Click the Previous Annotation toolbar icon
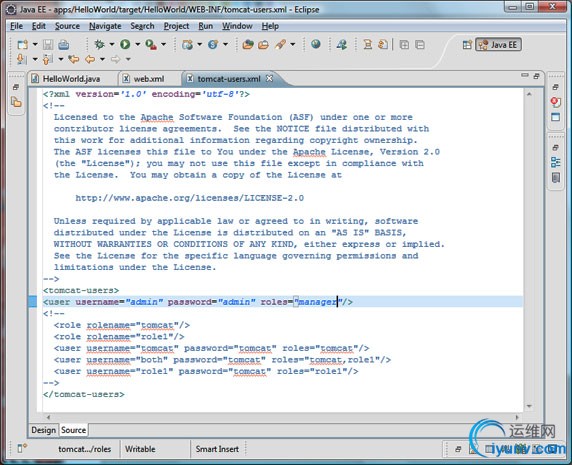Viewport: 572px width, 465px height. (47, 59)
